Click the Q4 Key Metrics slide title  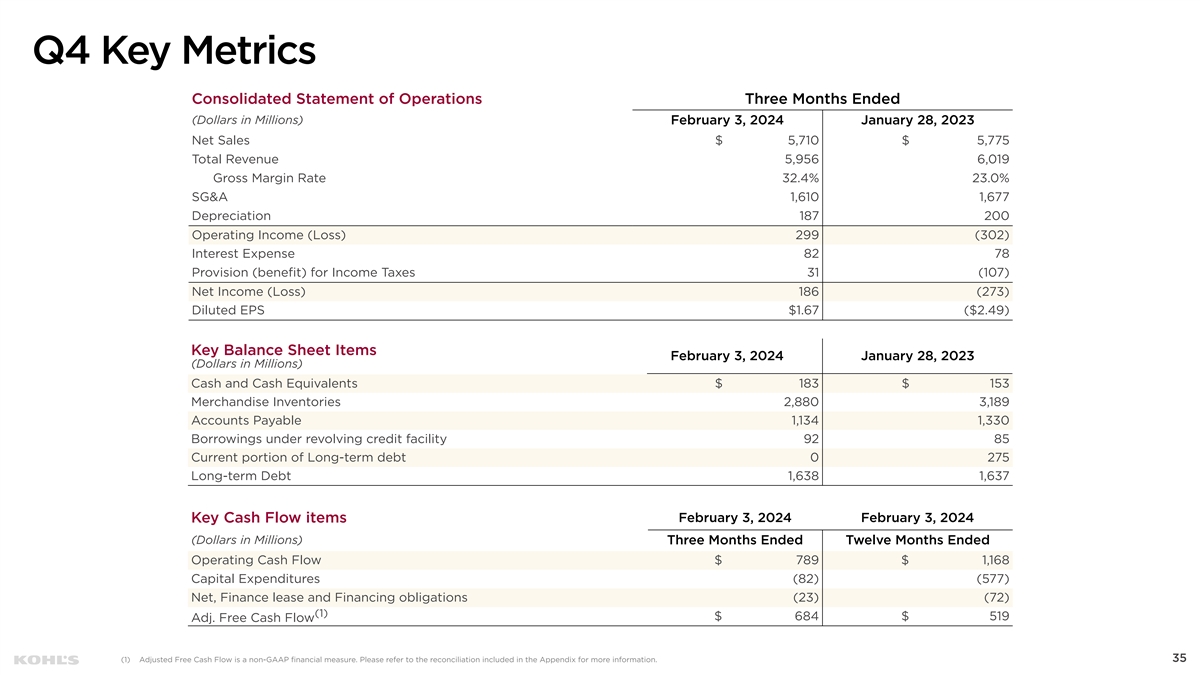click(x=174, y=51)
